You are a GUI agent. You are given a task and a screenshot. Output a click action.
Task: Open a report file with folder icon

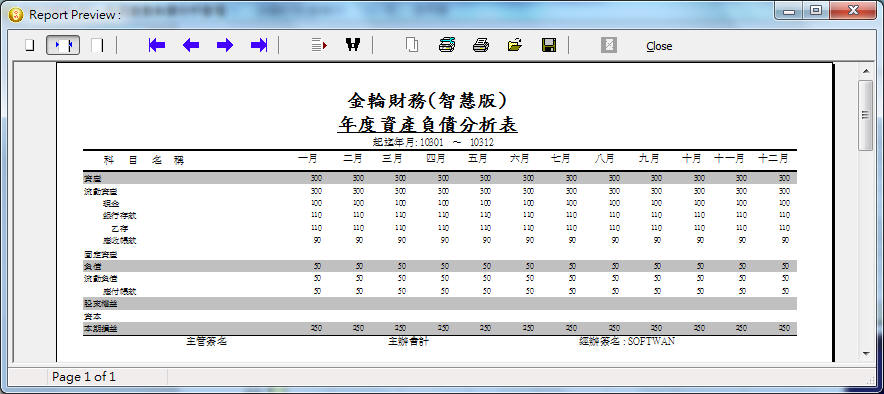(x=515, y=46)
